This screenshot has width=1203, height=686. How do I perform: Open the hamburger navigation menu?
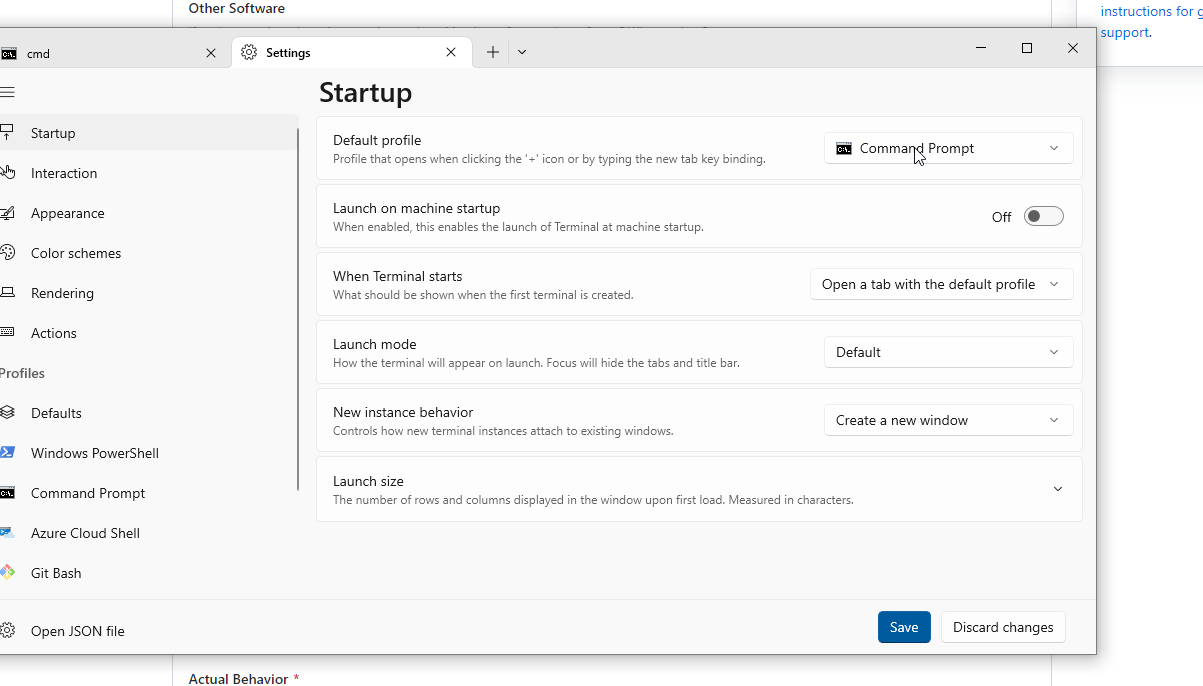pyautogui.click(x=7, y=92)
